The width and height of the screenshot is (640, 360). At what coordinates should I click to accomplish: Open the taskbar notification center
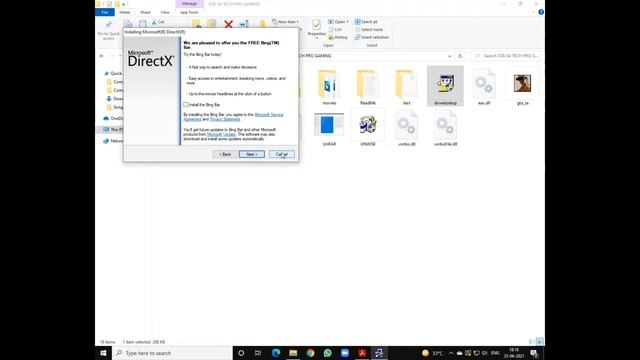click(534, 353)
